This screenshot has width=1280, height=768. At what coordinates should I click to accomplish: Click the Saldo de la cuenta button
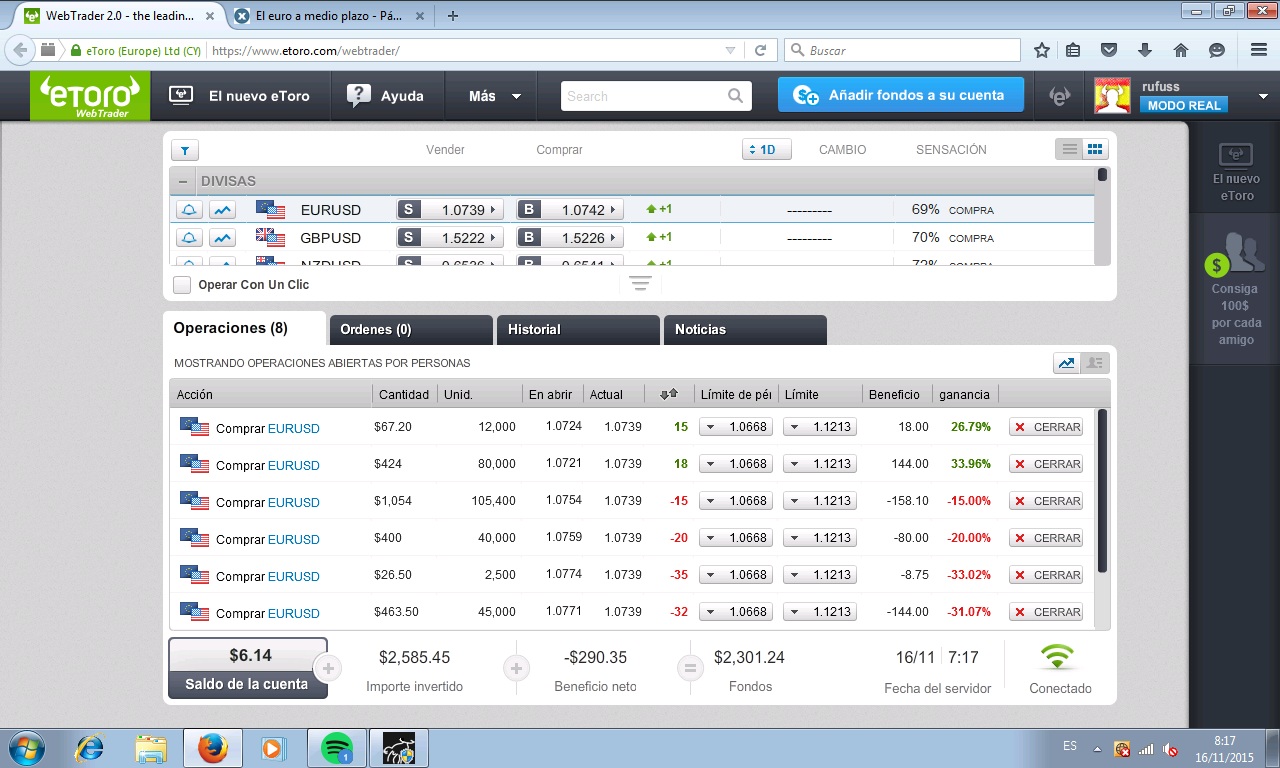pyautogui.click(x=248, y=668)
